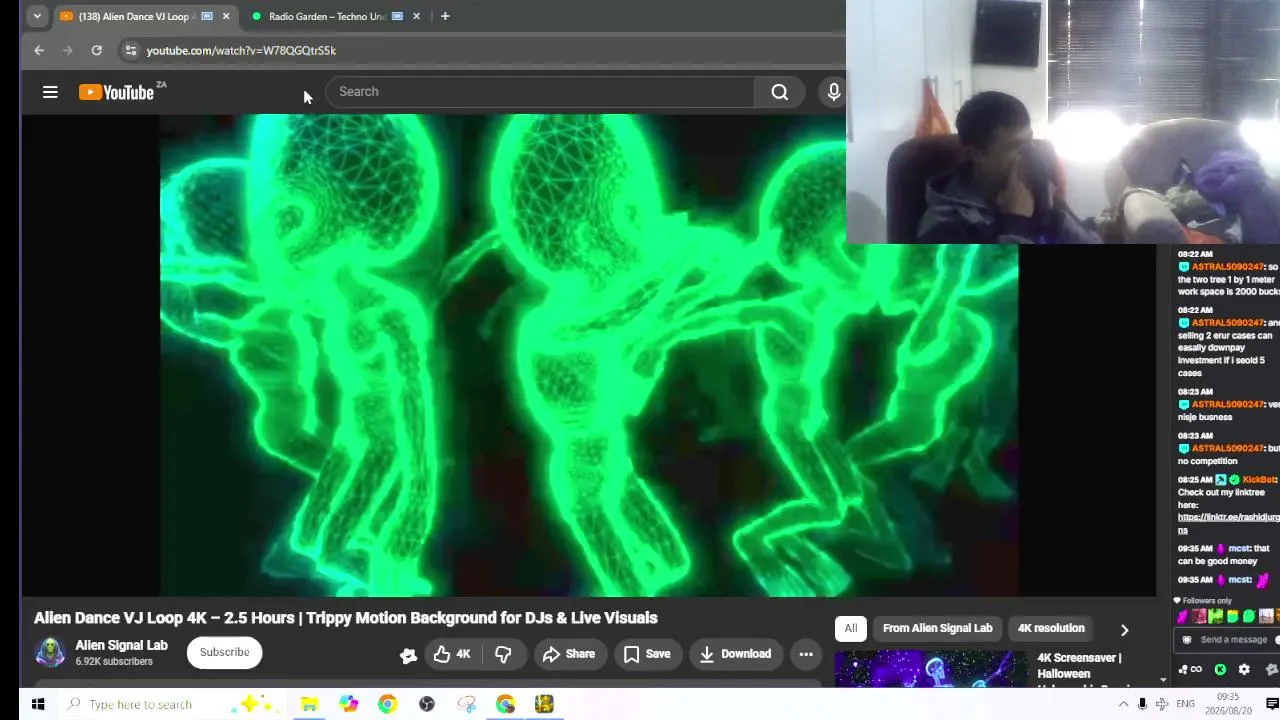The height and width of the screenshot is (720, 1280).
Task: Select the 4K resolution filter chip
Action: (1051, 628)
